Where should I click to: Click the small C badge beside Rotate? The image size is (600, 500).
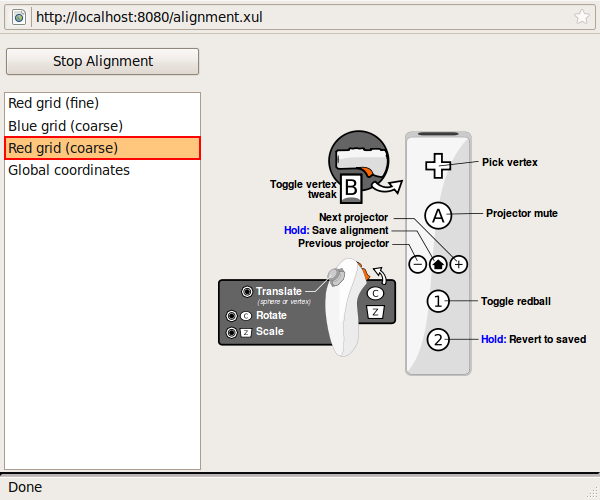tap(246, 316)
